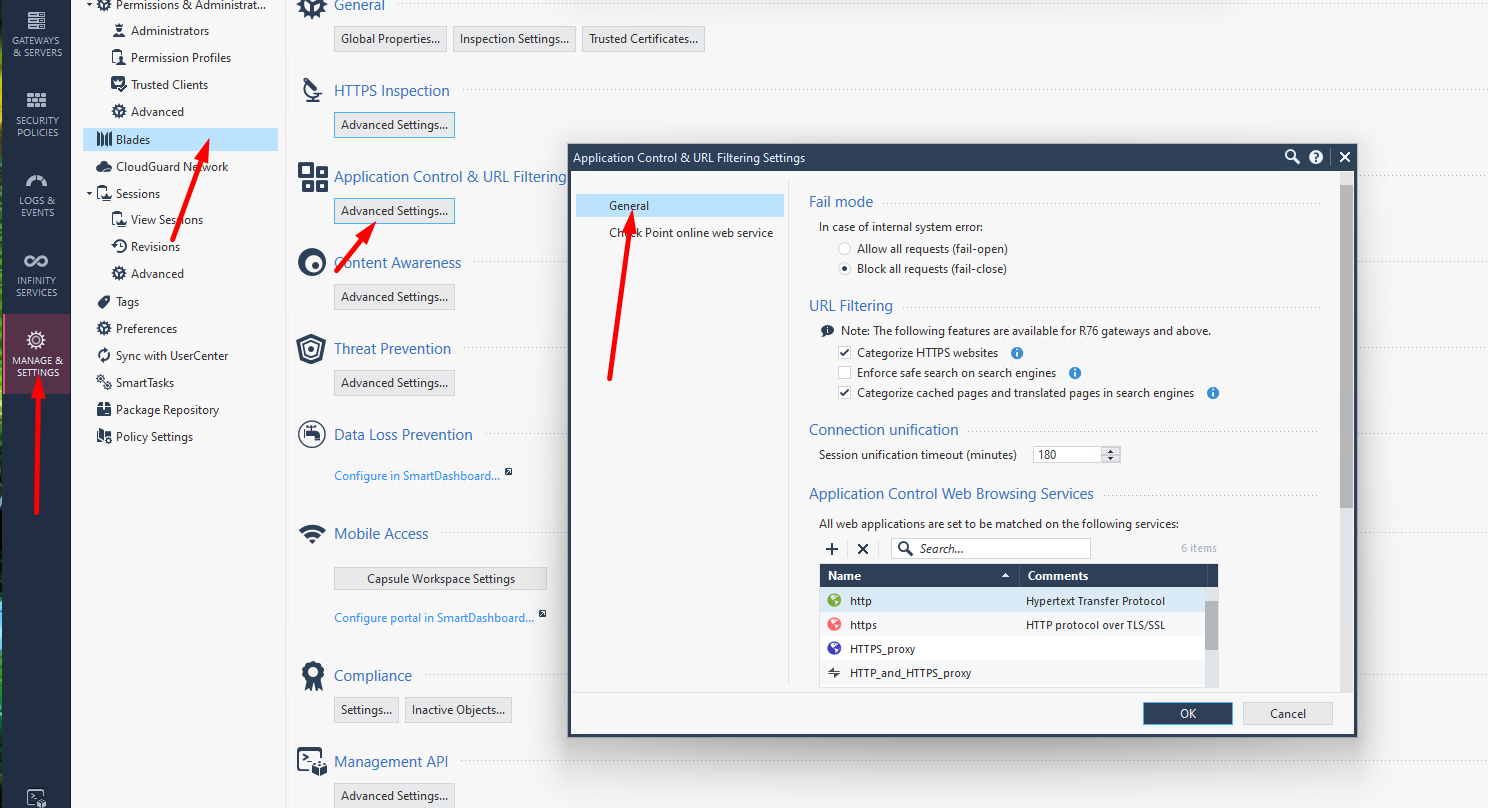Image resolution: width=1488 pixels, height=808 pixels.
Task: Open the command line icon in the sidebar
Action: click(36, 797)
